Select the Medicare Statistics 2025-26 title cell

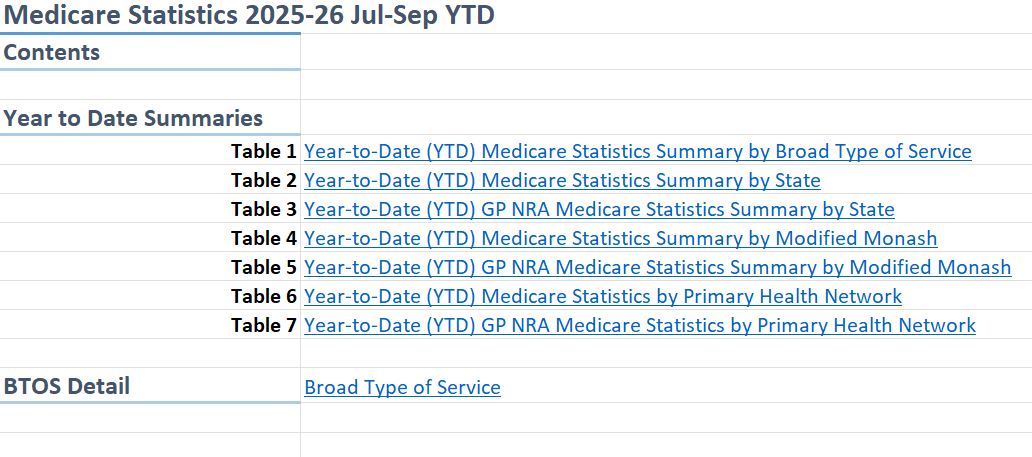248,16
